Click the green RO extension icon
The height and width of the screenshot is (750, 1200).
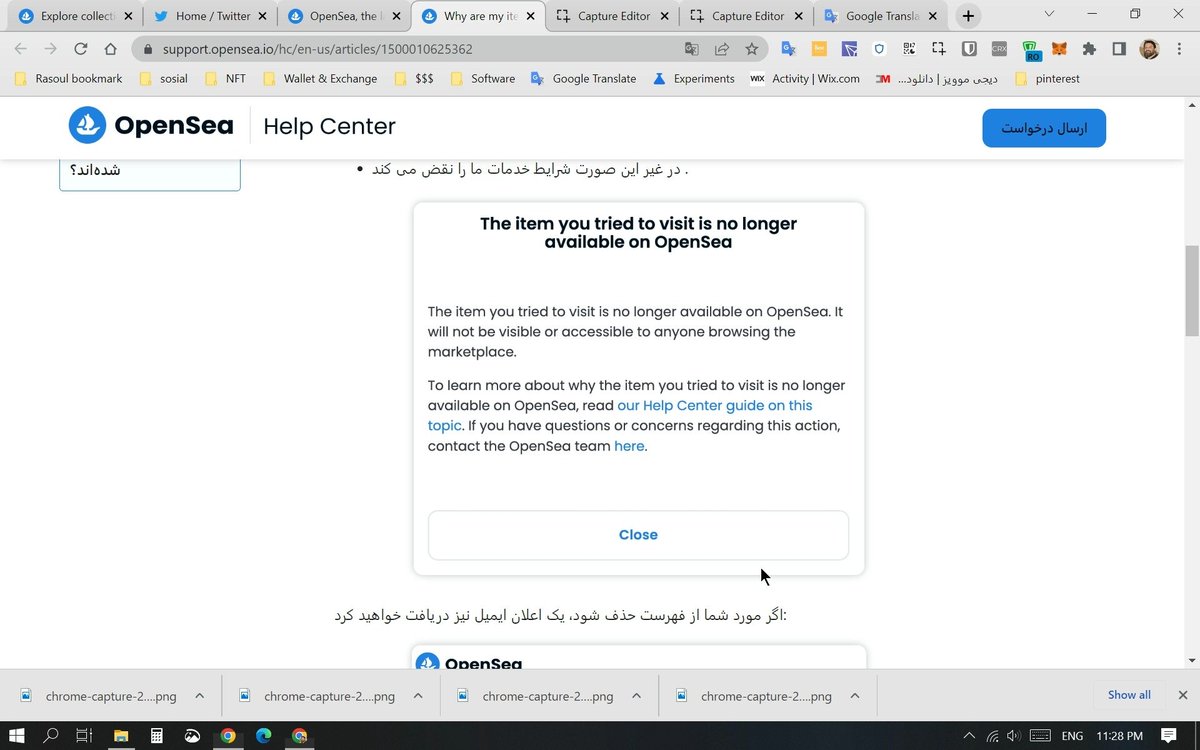1030,50
